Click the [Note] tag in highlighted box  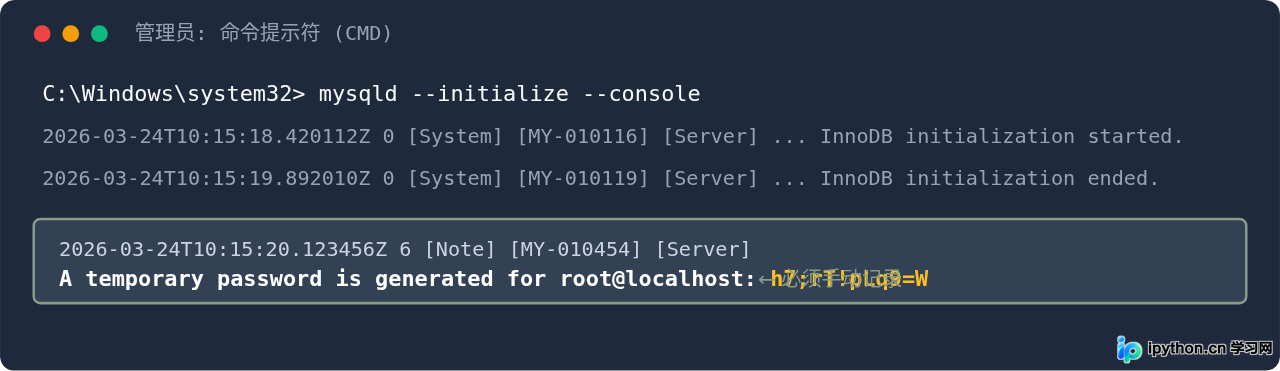[460, 249]
